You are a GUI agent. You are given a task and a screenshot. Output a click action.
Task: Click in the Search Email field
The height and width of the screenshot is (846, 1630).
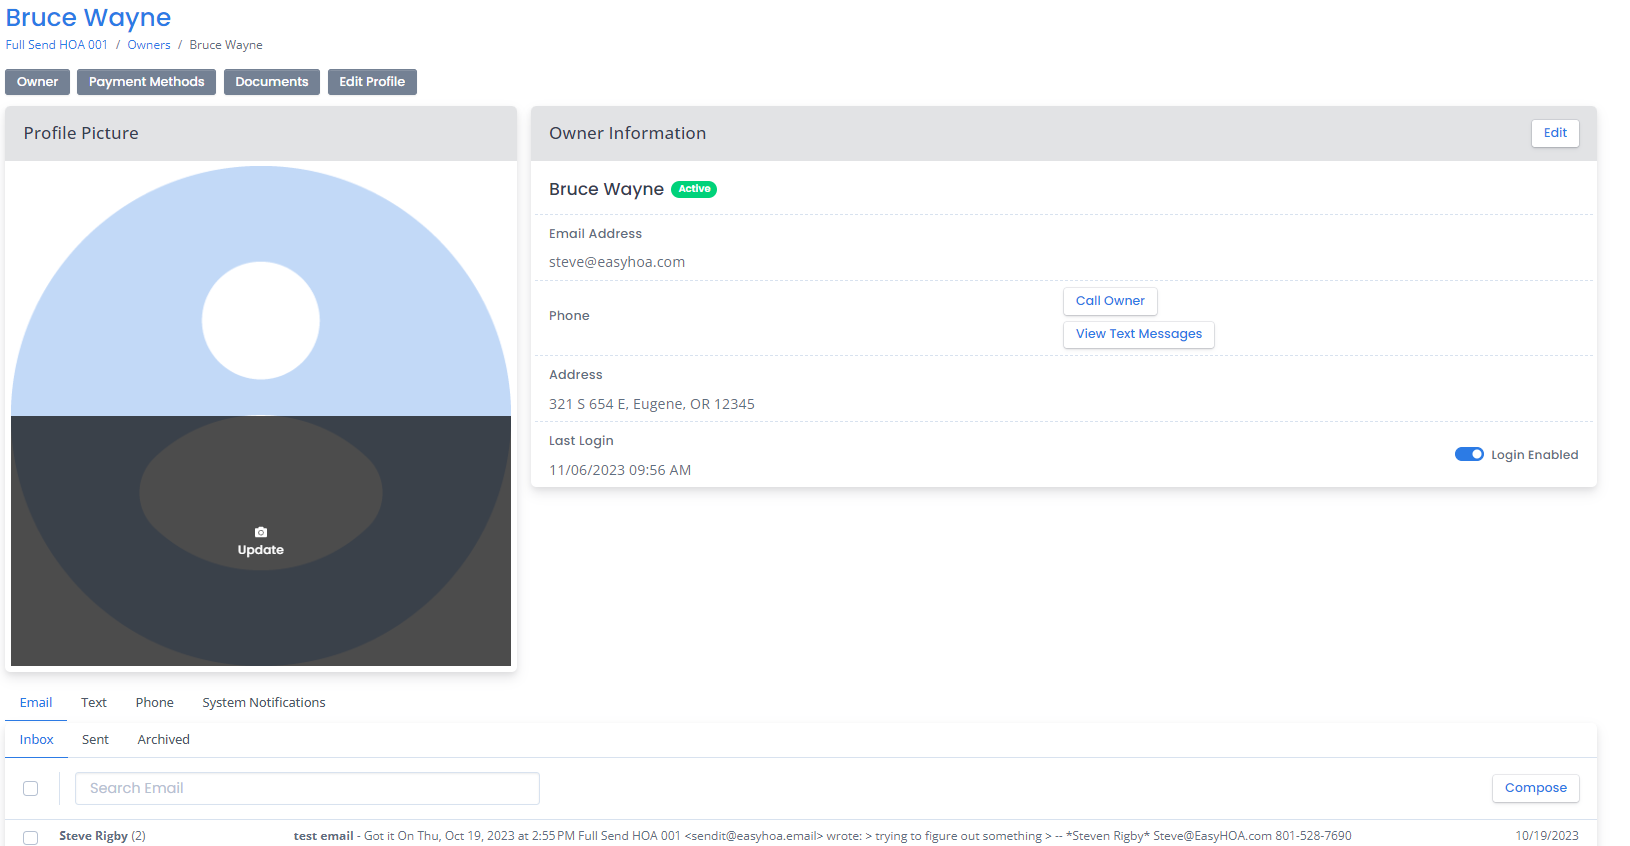(307, 788)
